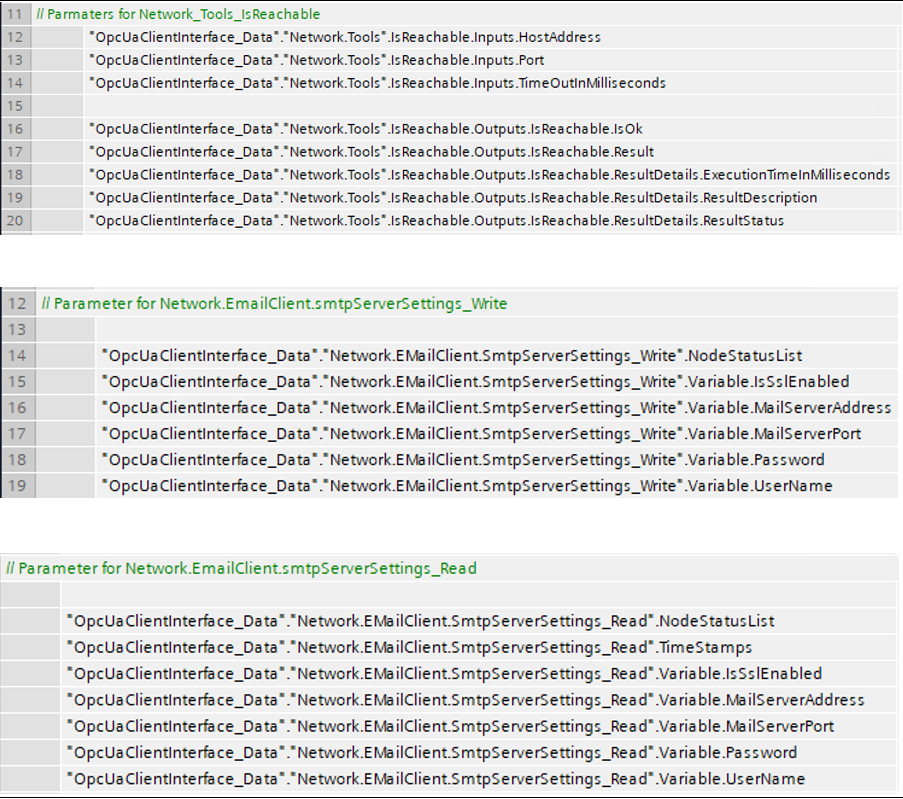
Task: Click SmtpServerSettings_Write Variable.MailServerAddress line
Action: [496, 408]
